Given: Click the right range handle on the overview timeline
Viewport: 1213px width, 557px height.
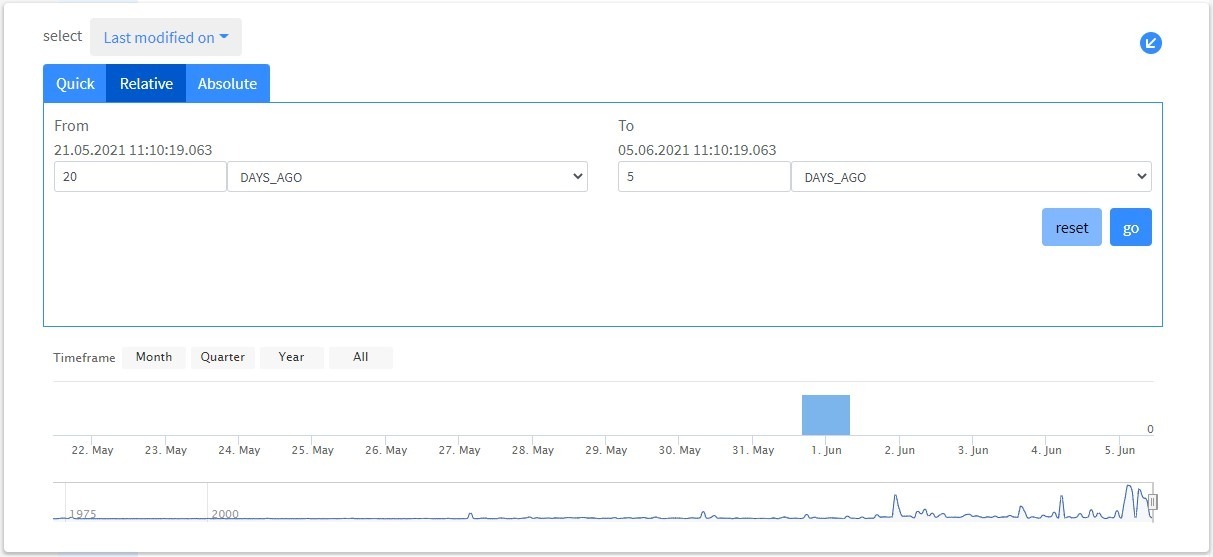Looking at the screenshot, I should tap(1152, 502).
